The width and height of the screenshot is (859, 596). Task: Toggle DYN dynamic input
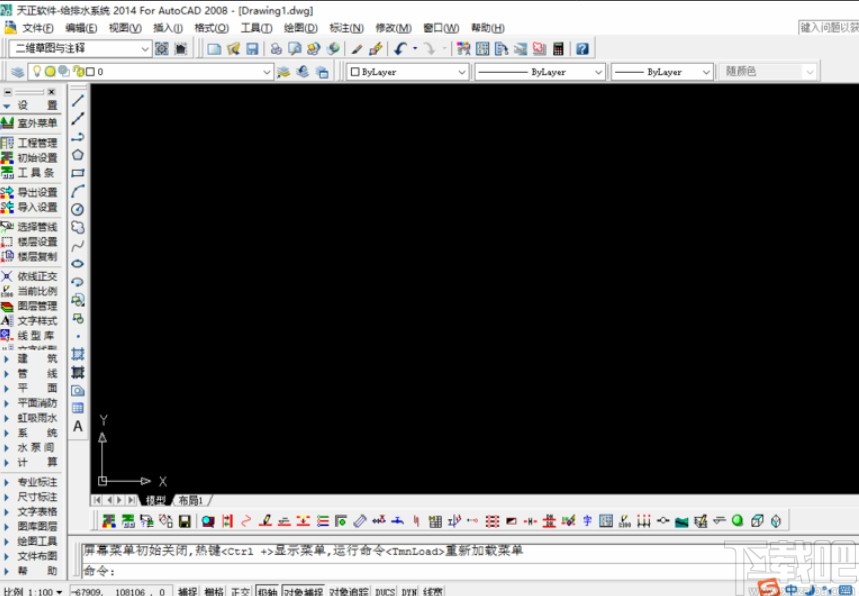[409, 591]
